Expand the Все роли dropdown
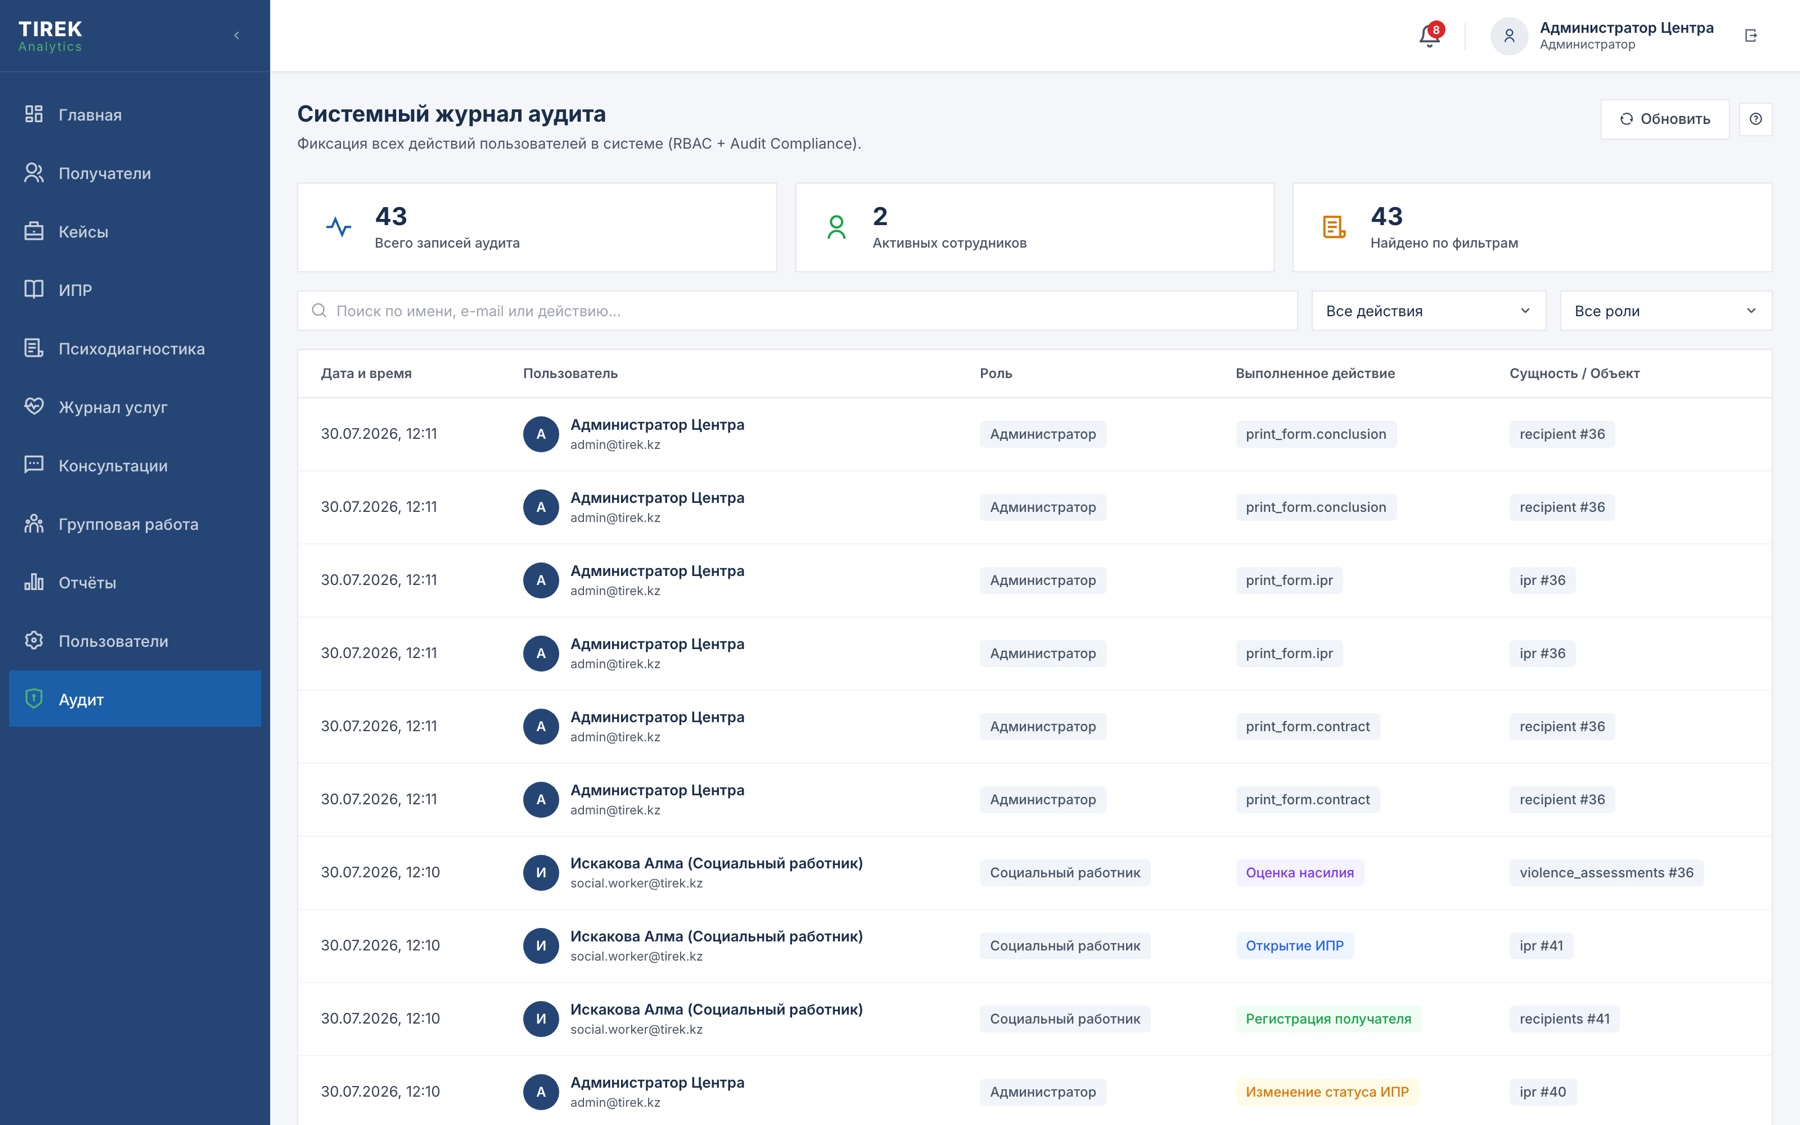The image size is (1800, 1125). tap(1665, 311)
